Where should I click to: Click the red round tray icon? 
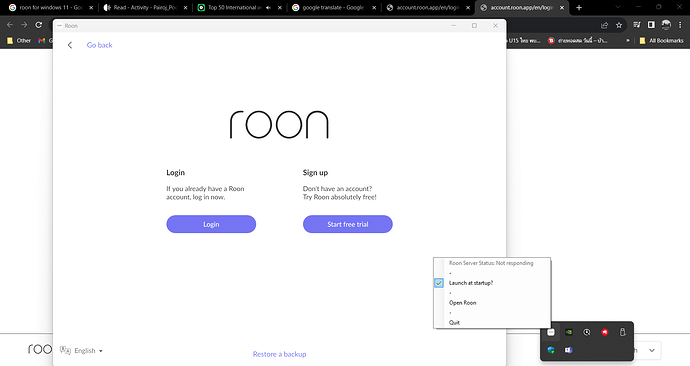[605, 332]
